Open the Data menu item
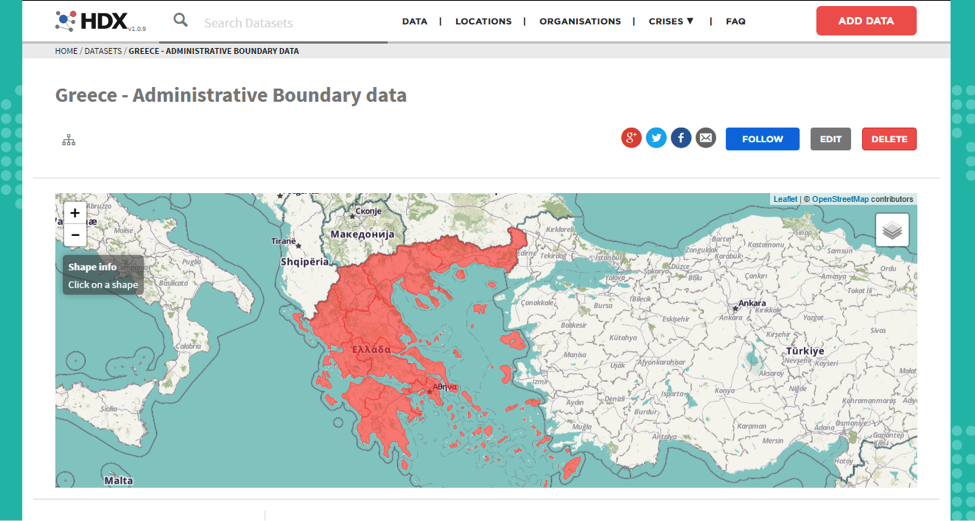Image resolution: width=975 pixels, height=521 pixels. [x=414, y=21]
